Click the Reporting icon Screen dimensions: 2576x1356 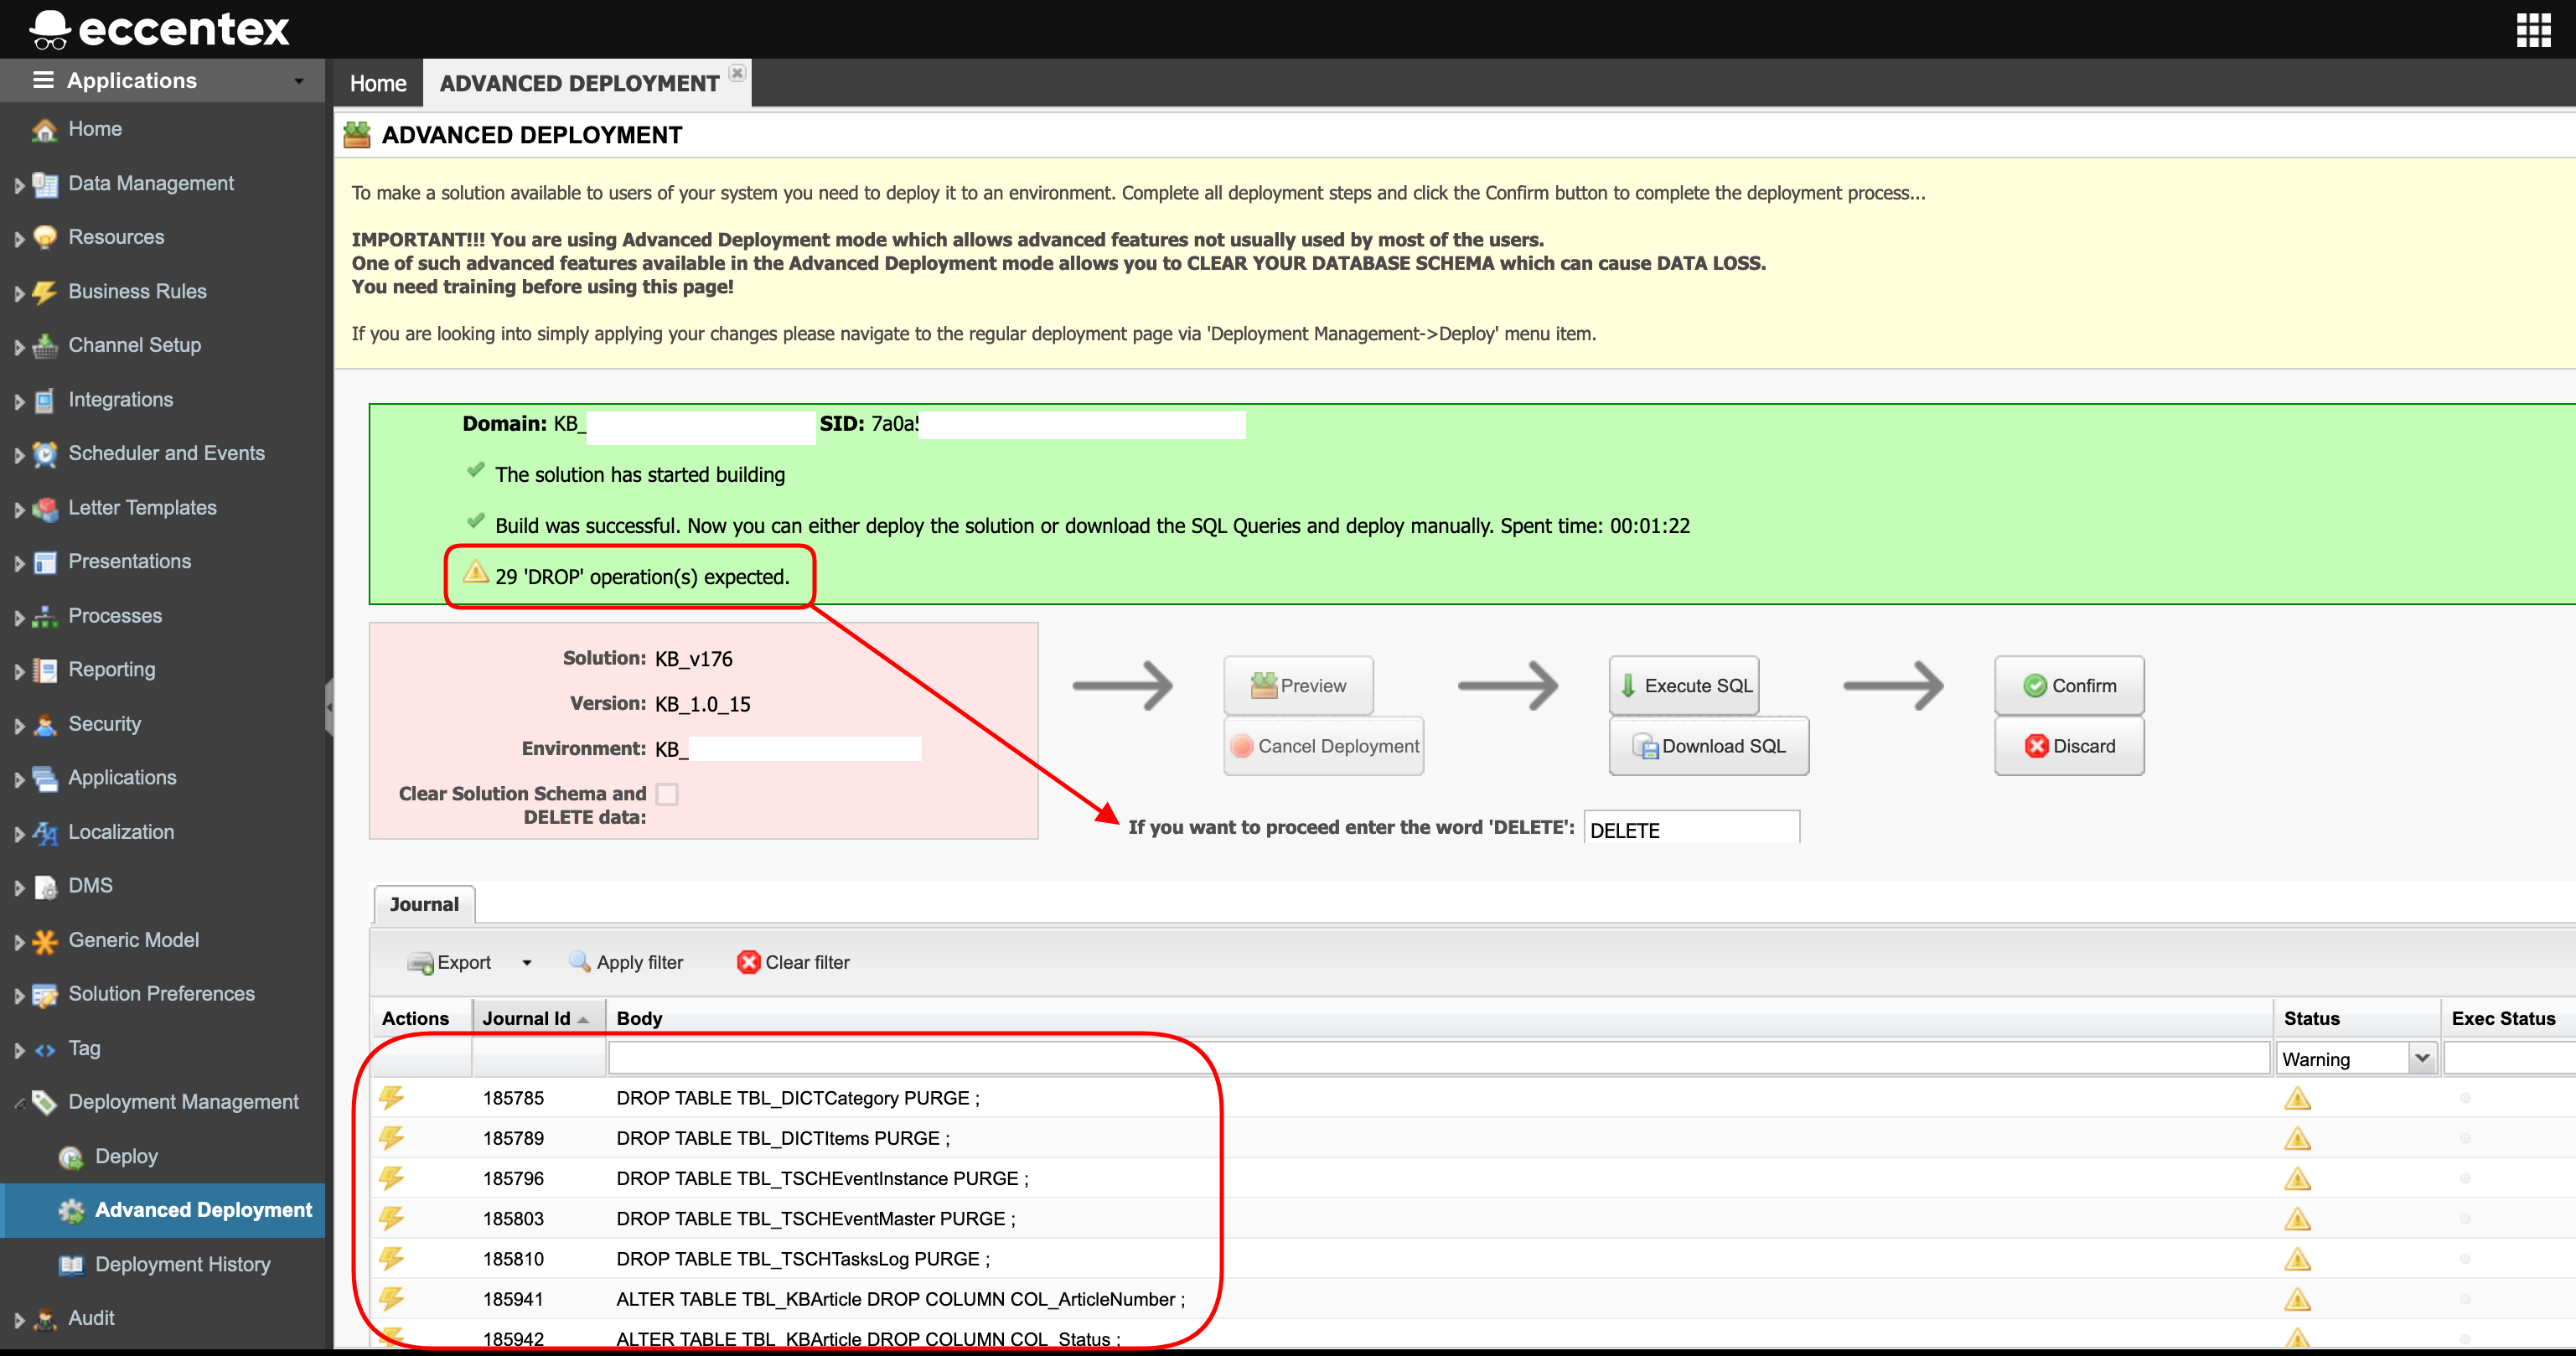tap(44, 670)
